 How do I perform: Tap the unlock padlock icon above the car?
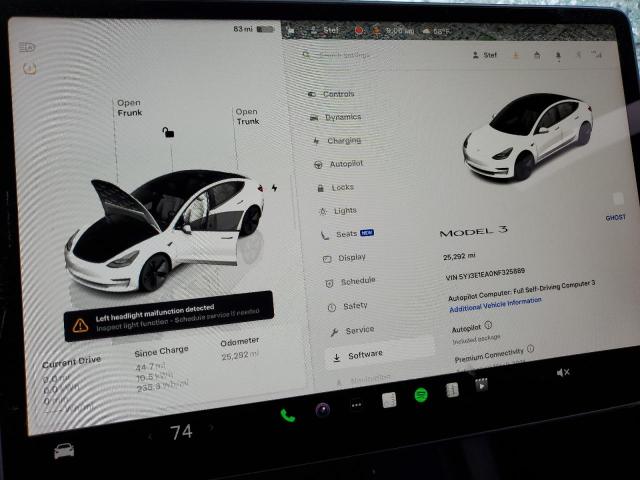pos(168,132)
